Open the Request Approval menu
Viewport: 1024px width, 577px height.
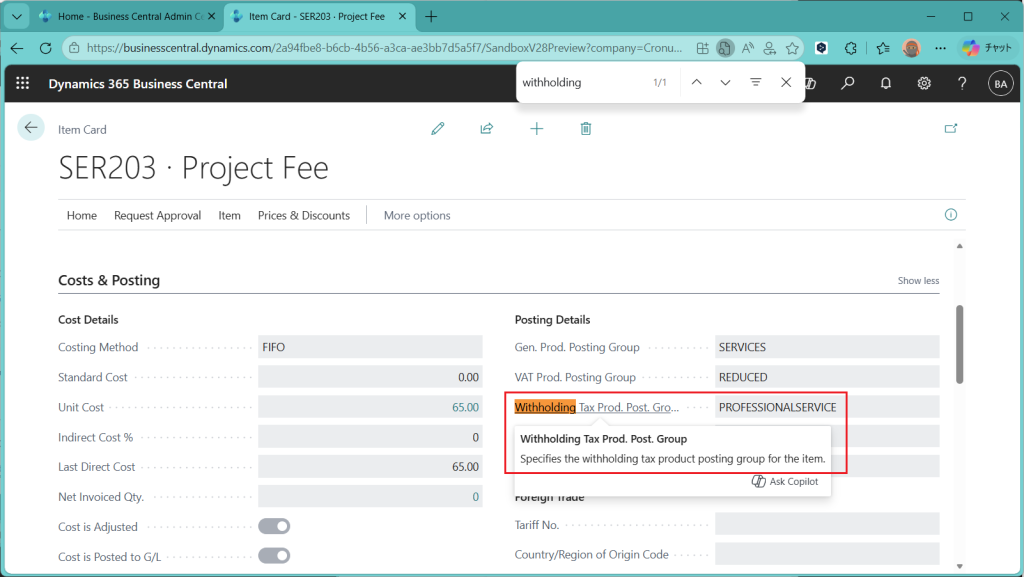click(x=157, y=215)
